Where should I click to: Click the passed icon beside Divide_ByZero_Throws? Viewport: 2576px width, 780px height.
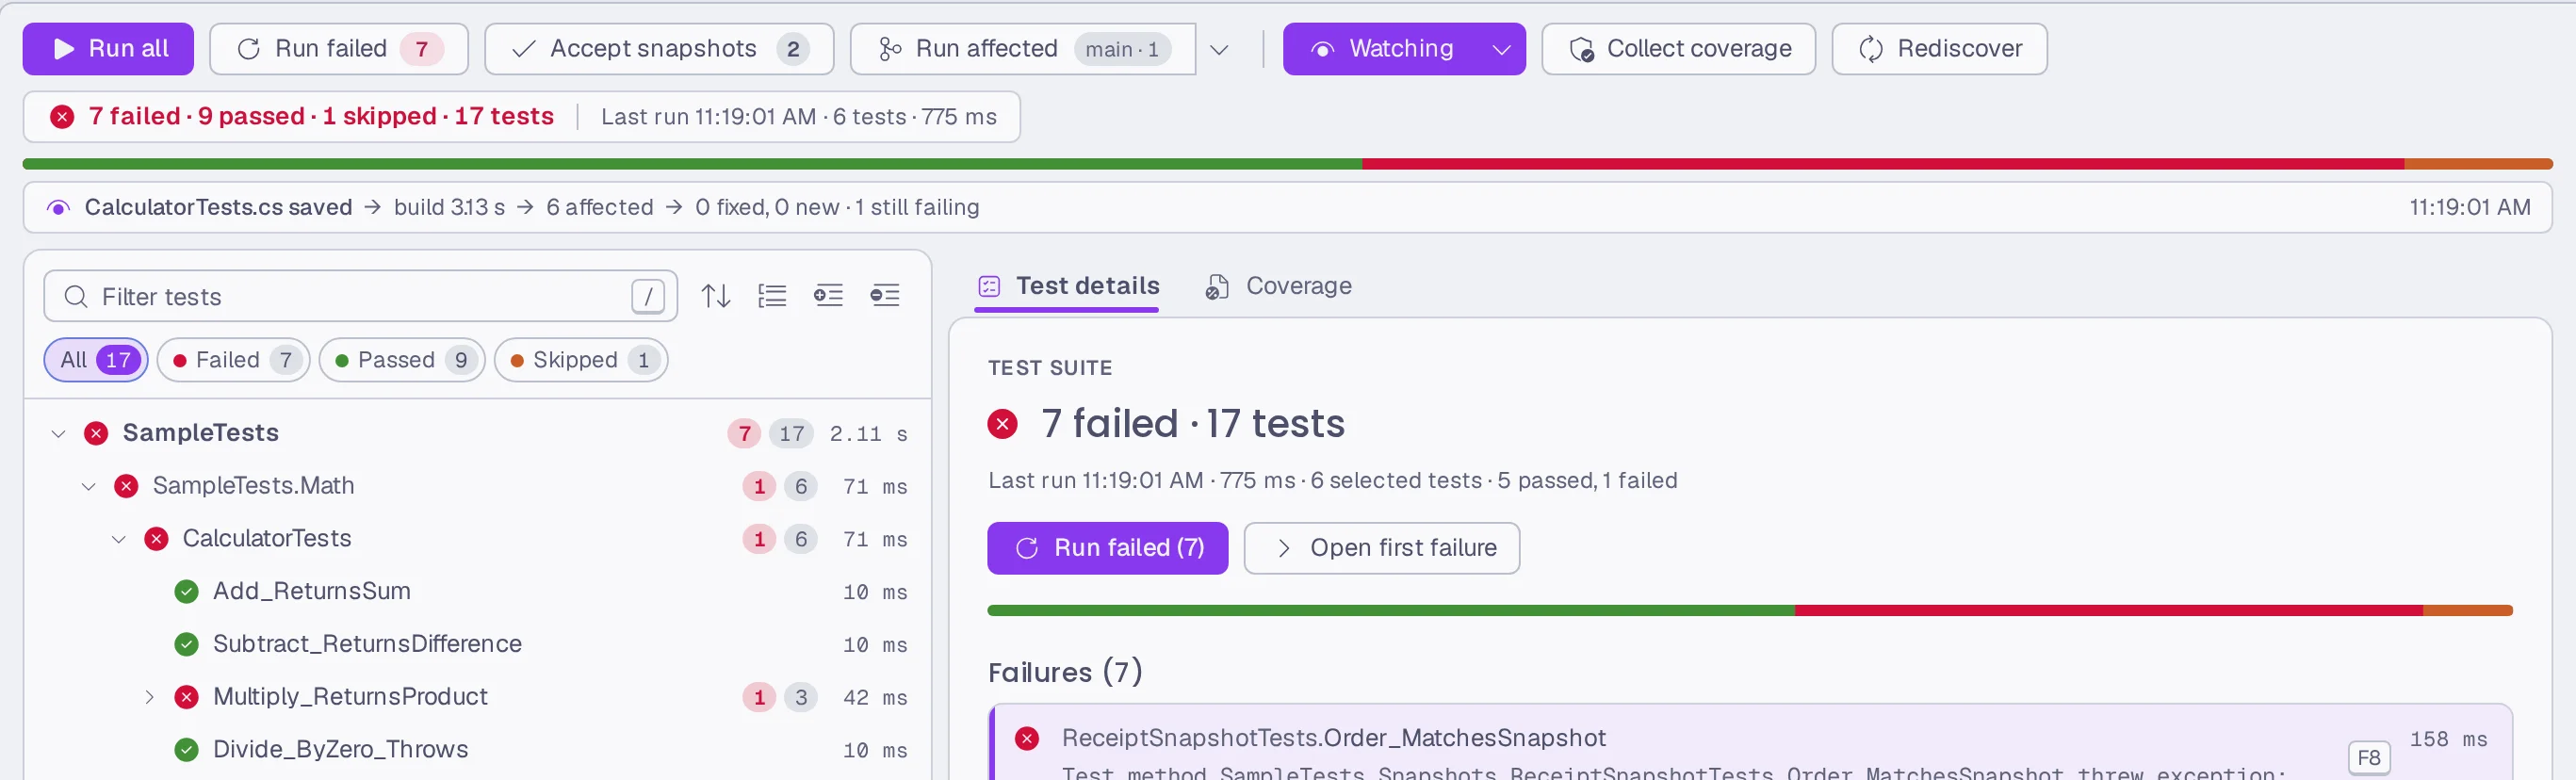click(x=186, y=750)
